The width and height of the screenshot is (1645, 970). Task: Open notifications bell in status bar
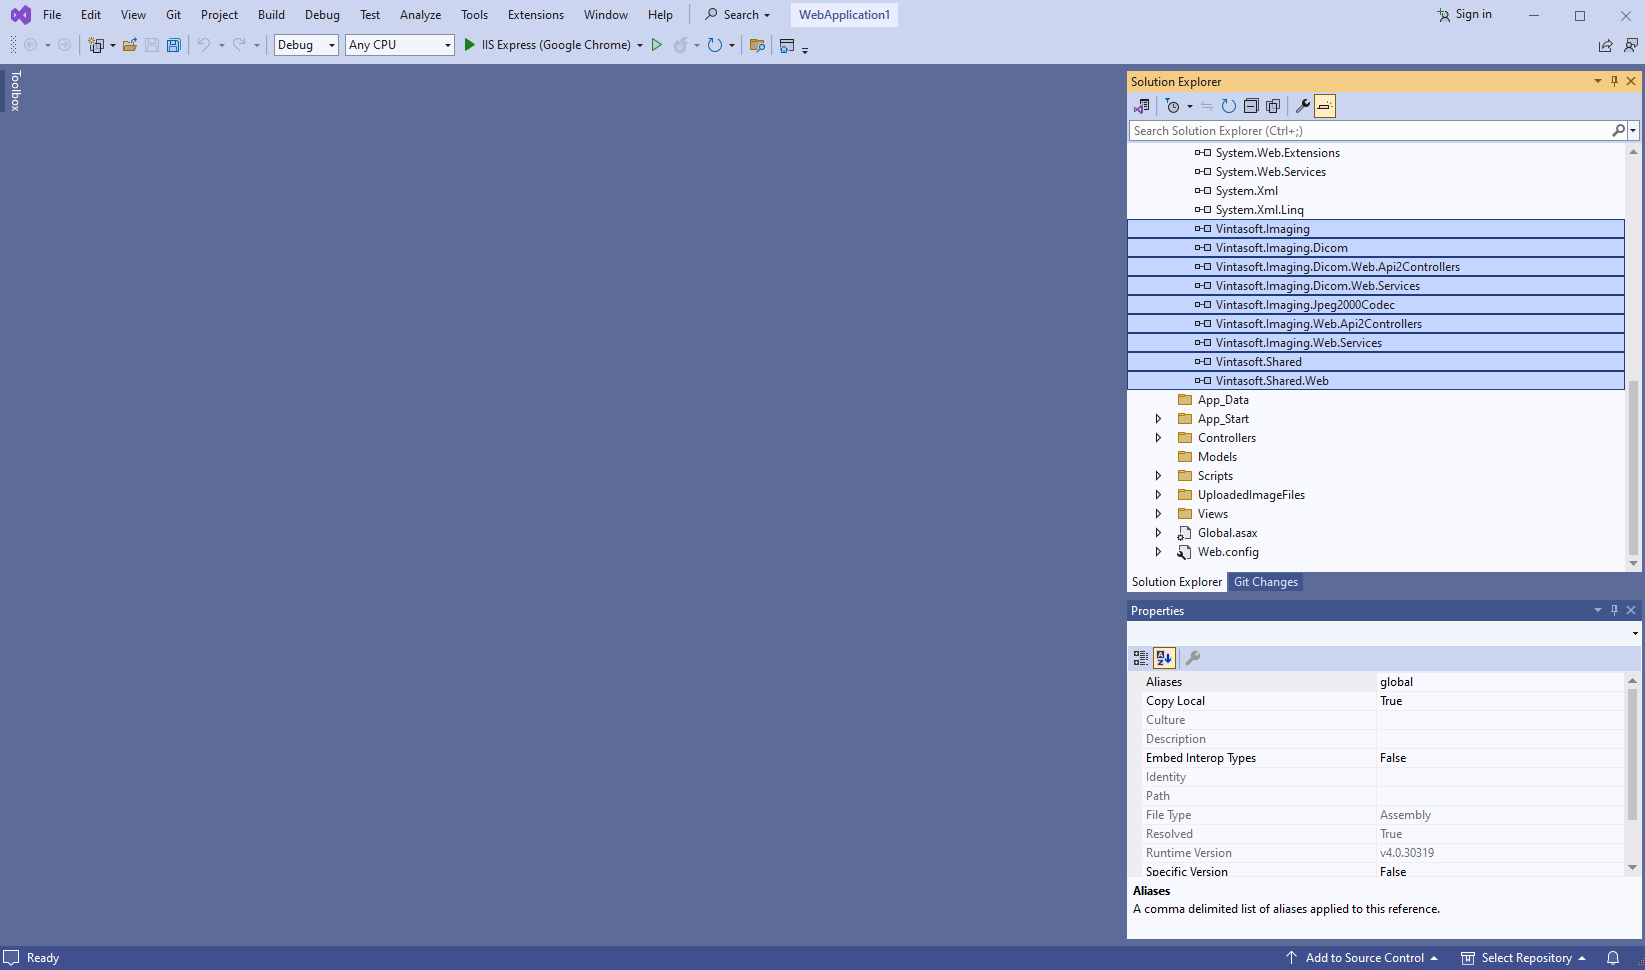[1613, 958]
